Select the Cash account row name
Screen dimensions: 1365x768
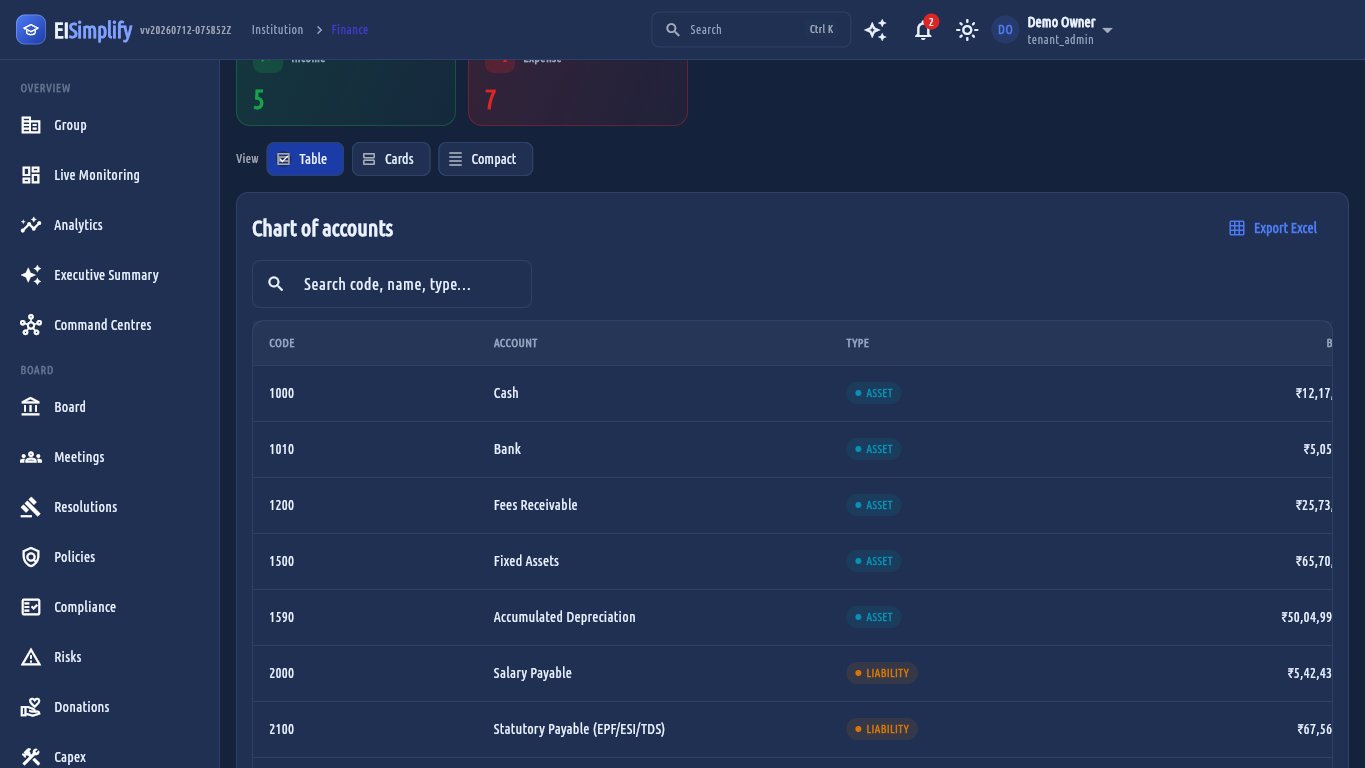click(x=506, y=393)
